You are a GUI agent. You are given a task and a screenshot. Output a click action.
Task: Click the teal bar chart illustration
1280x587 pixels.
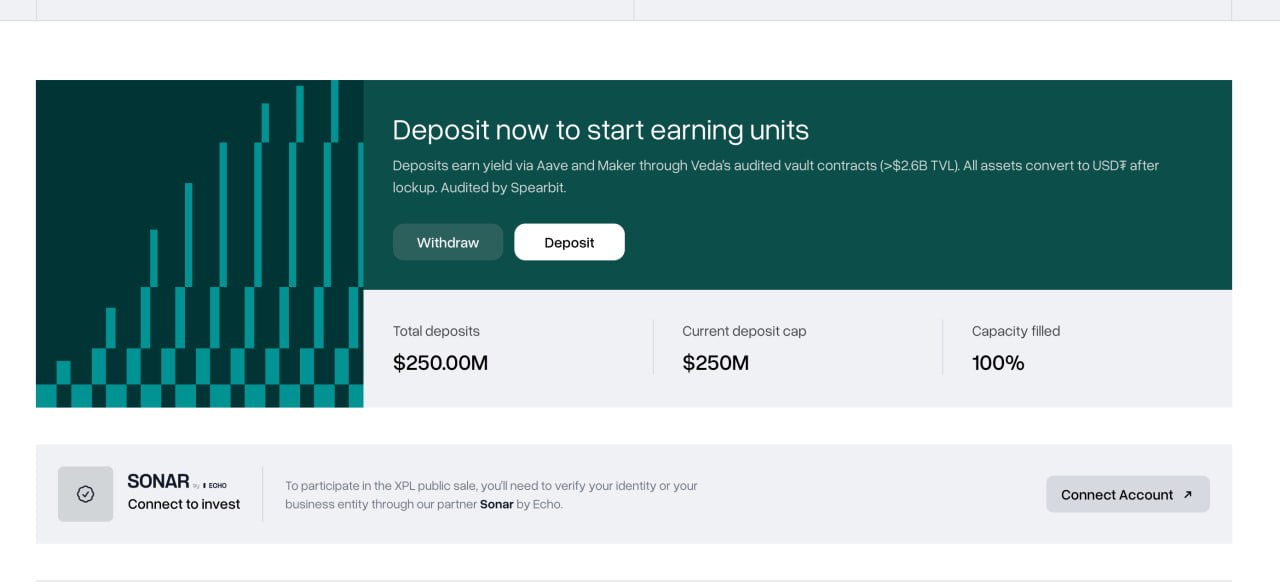(200, 244)
